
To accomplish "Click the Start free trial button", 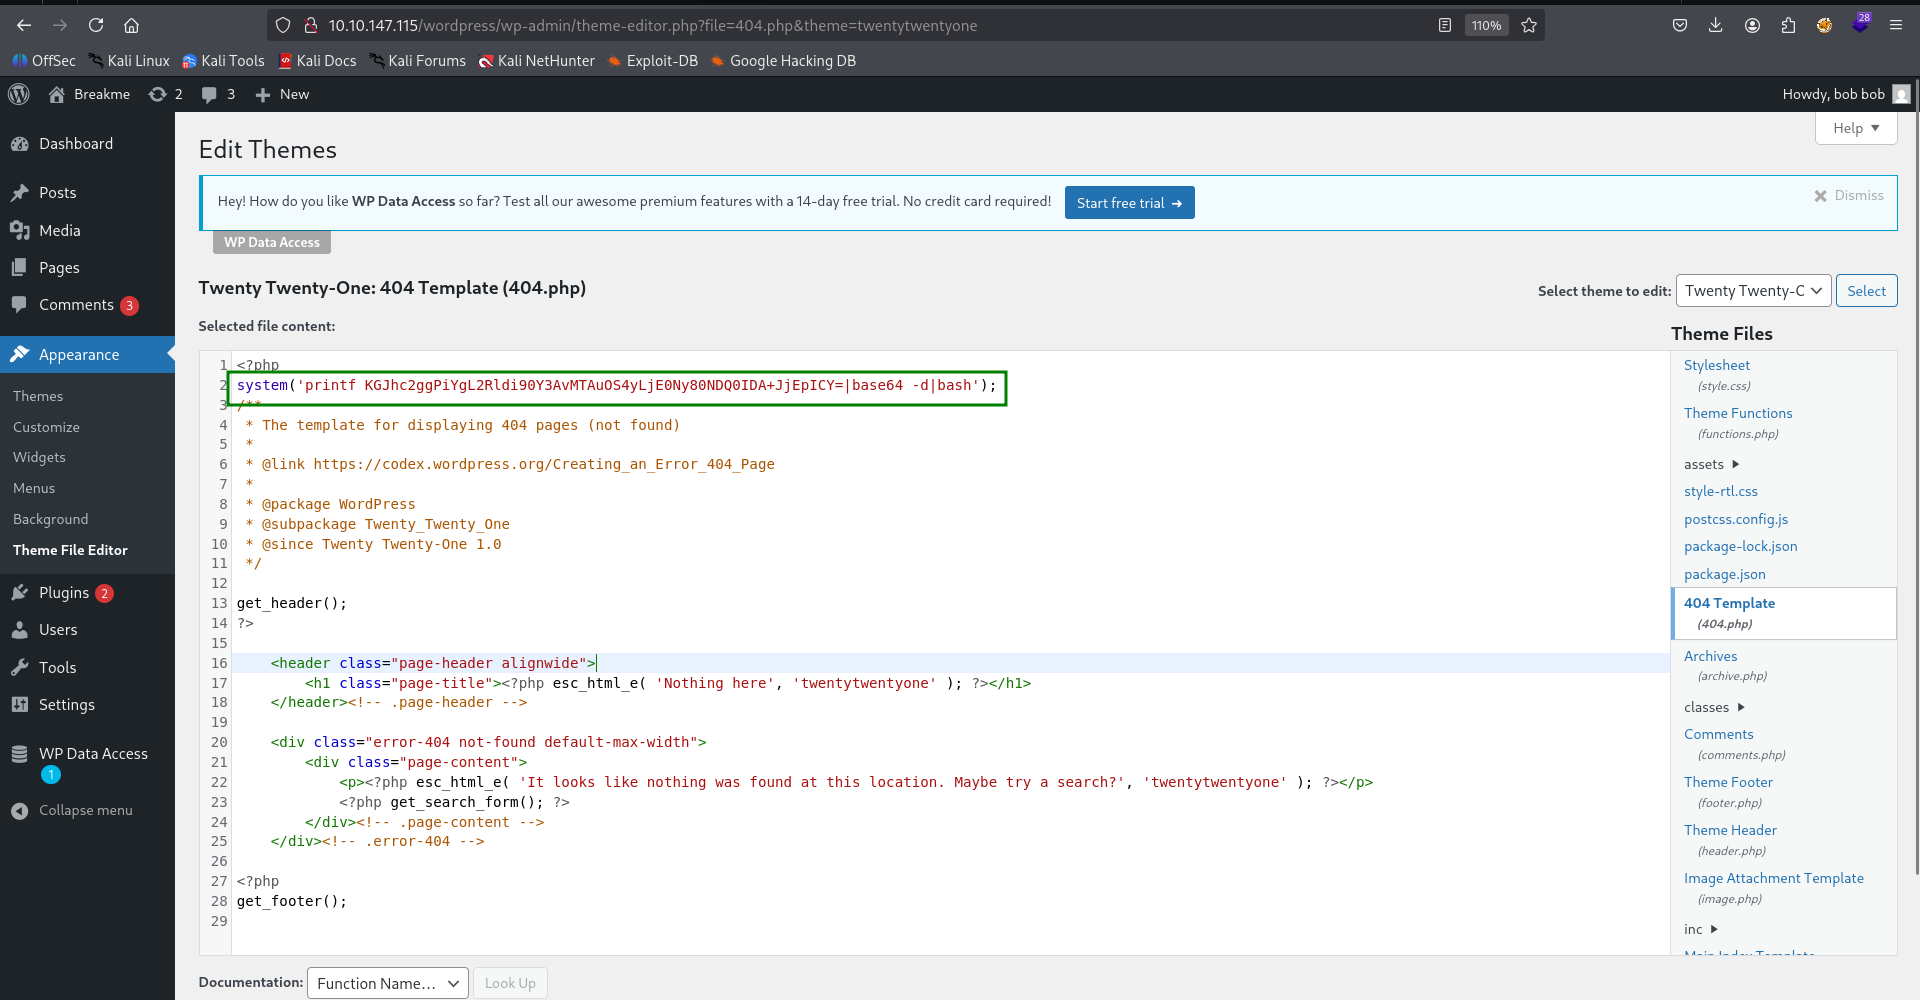I will 1129,203.
